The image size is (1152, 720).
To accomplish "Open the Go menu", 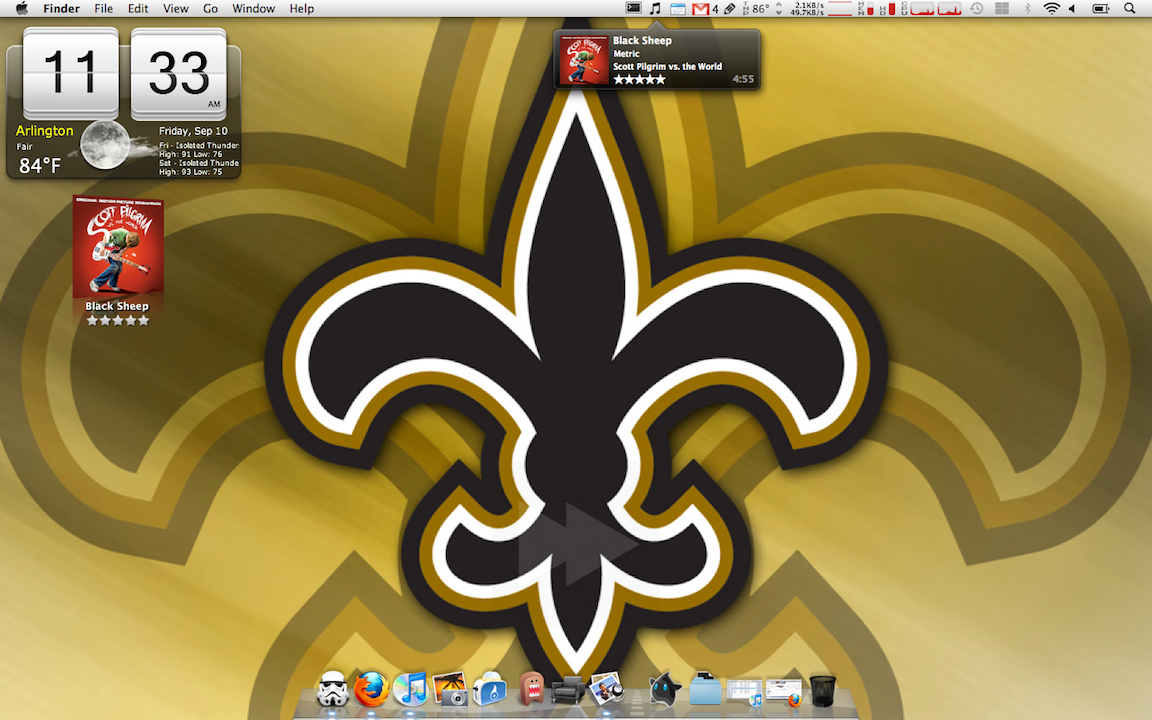I will (x=210, y=9).
